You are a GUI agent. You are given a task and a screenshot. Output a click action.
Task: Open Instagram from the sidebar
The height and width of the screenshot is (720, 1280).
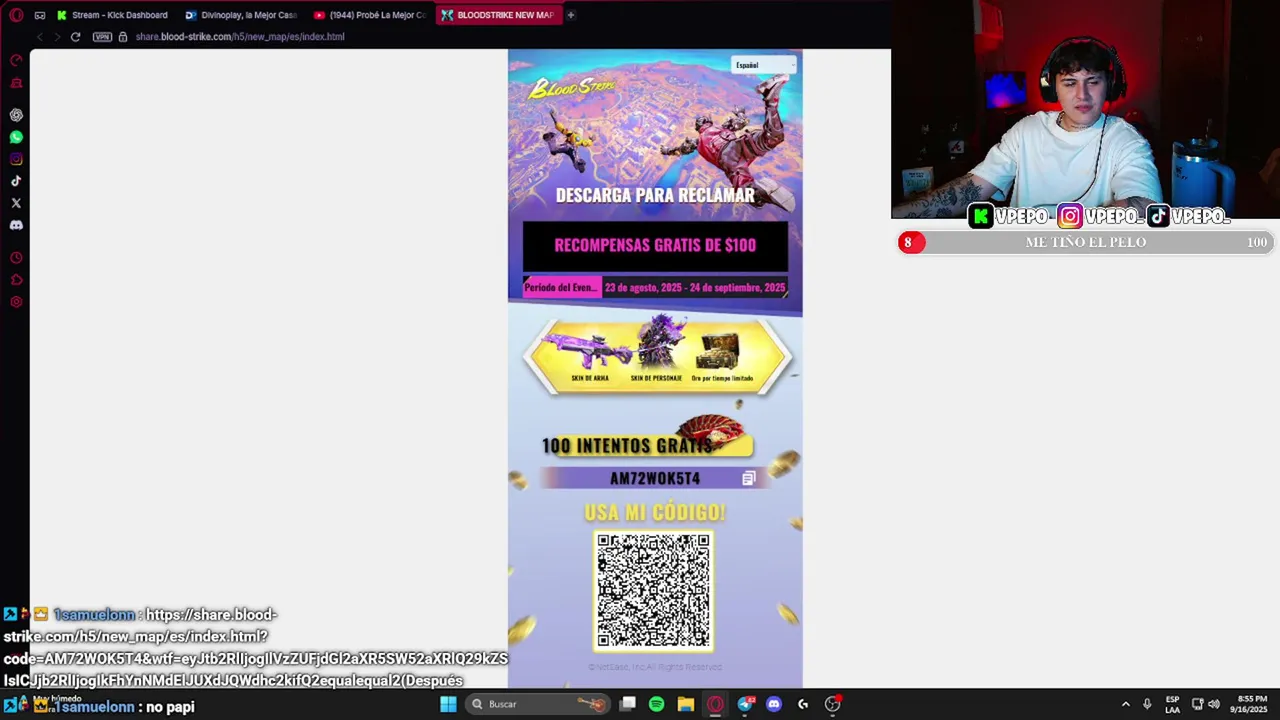pyautogui.click(x=16, y=159)
